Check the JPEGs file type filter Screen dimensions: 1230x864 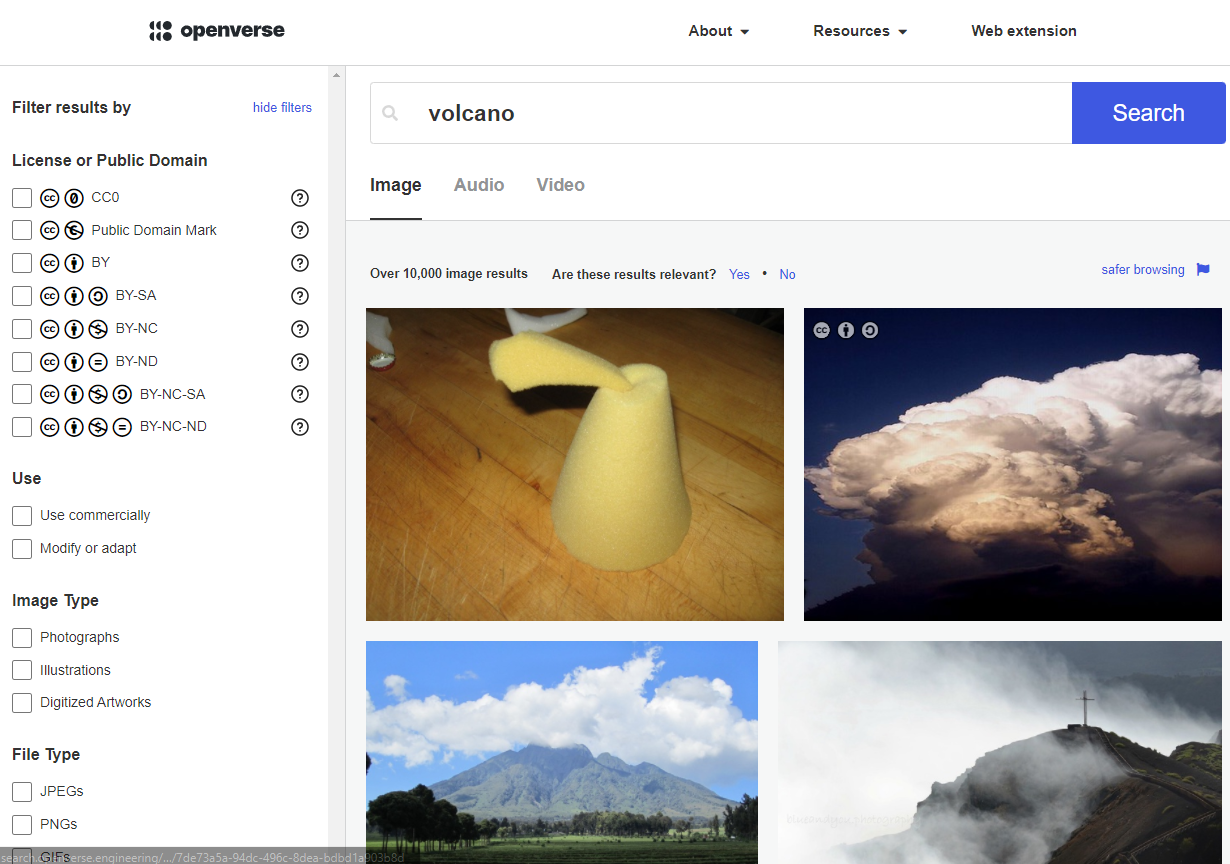[21, 791]
